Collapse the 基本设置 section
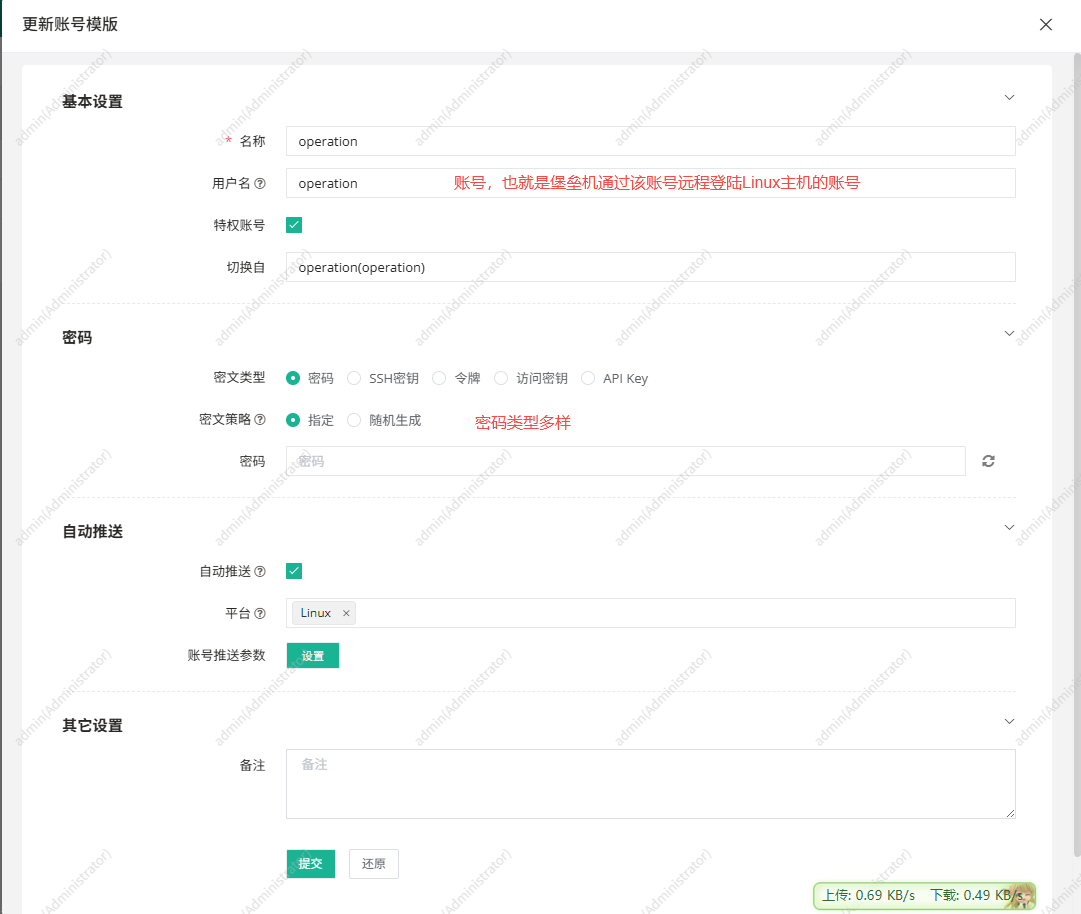The width and height of the screenshot is (1081, 914). coord(1009,97)
